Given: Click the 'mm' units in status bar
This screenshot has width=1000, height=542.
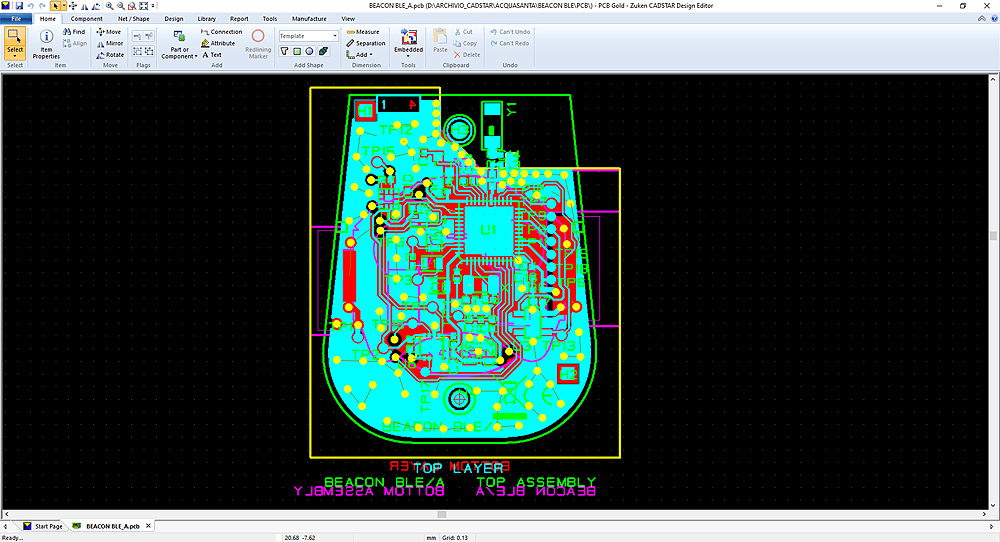Looking at the screenshot, I should [x=431, y=538].
